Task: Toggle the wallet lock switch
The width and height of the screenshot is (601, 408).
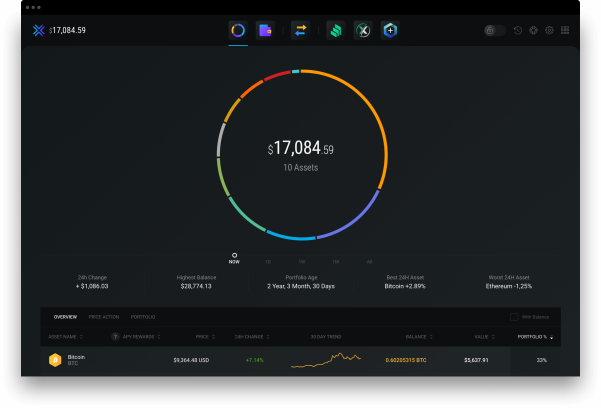Action: tap(494, 30)
